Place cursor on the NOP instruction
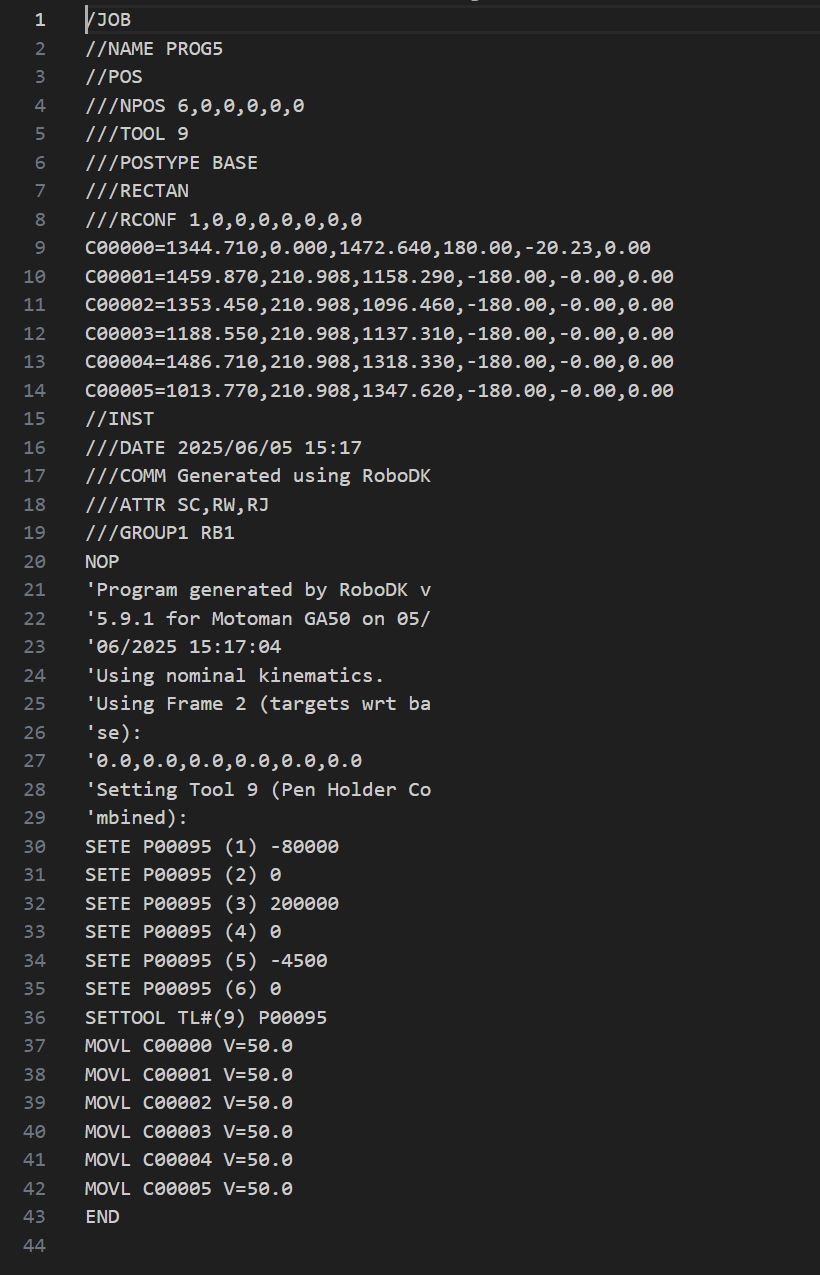 (x=102, y=561)
